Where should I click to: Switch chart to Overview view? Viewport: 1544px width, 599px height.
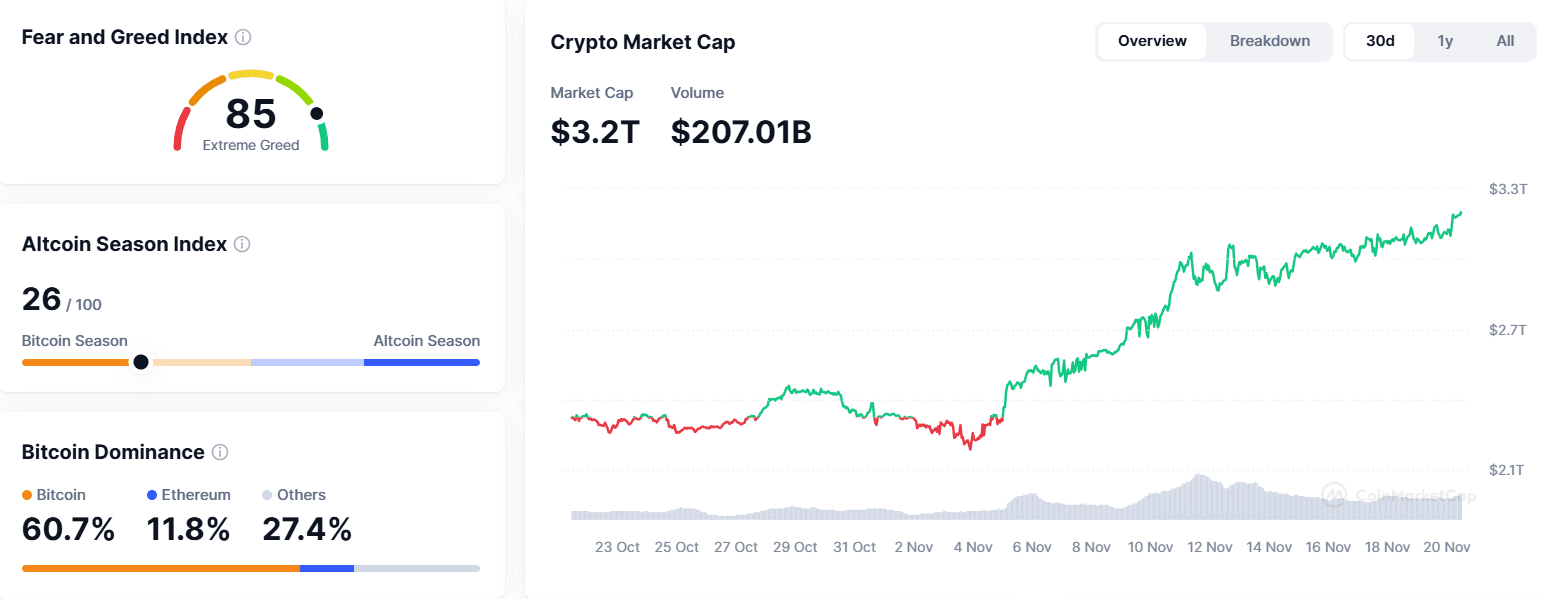(1152, 41)
